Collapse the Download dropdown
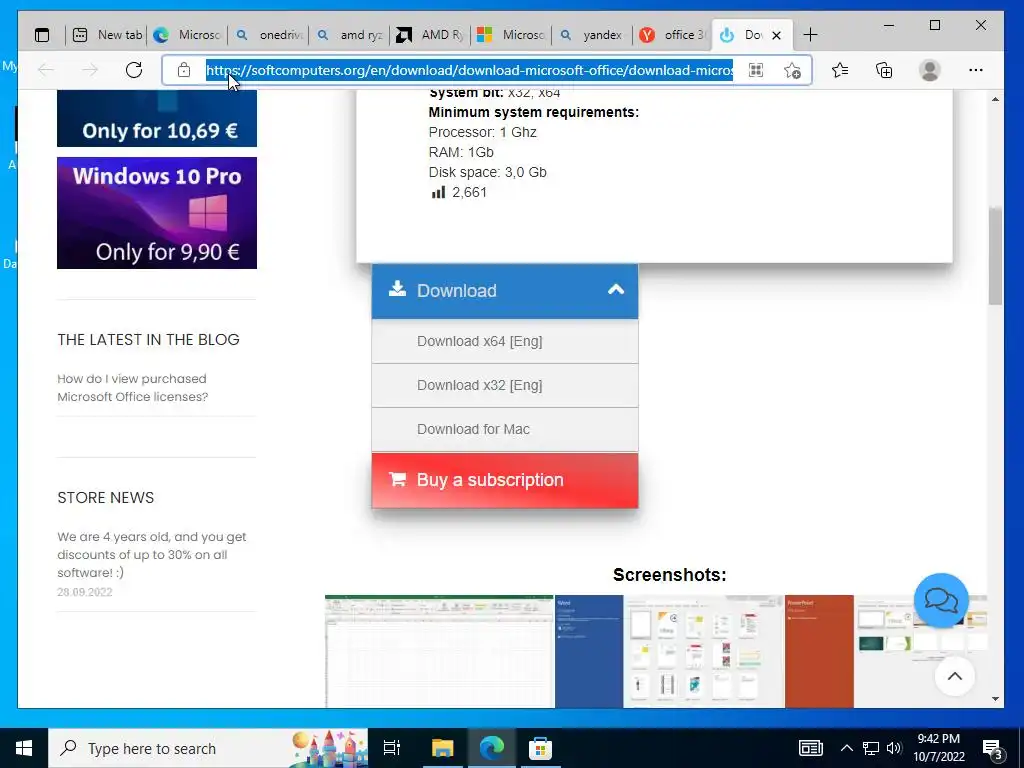 point(505,291)
